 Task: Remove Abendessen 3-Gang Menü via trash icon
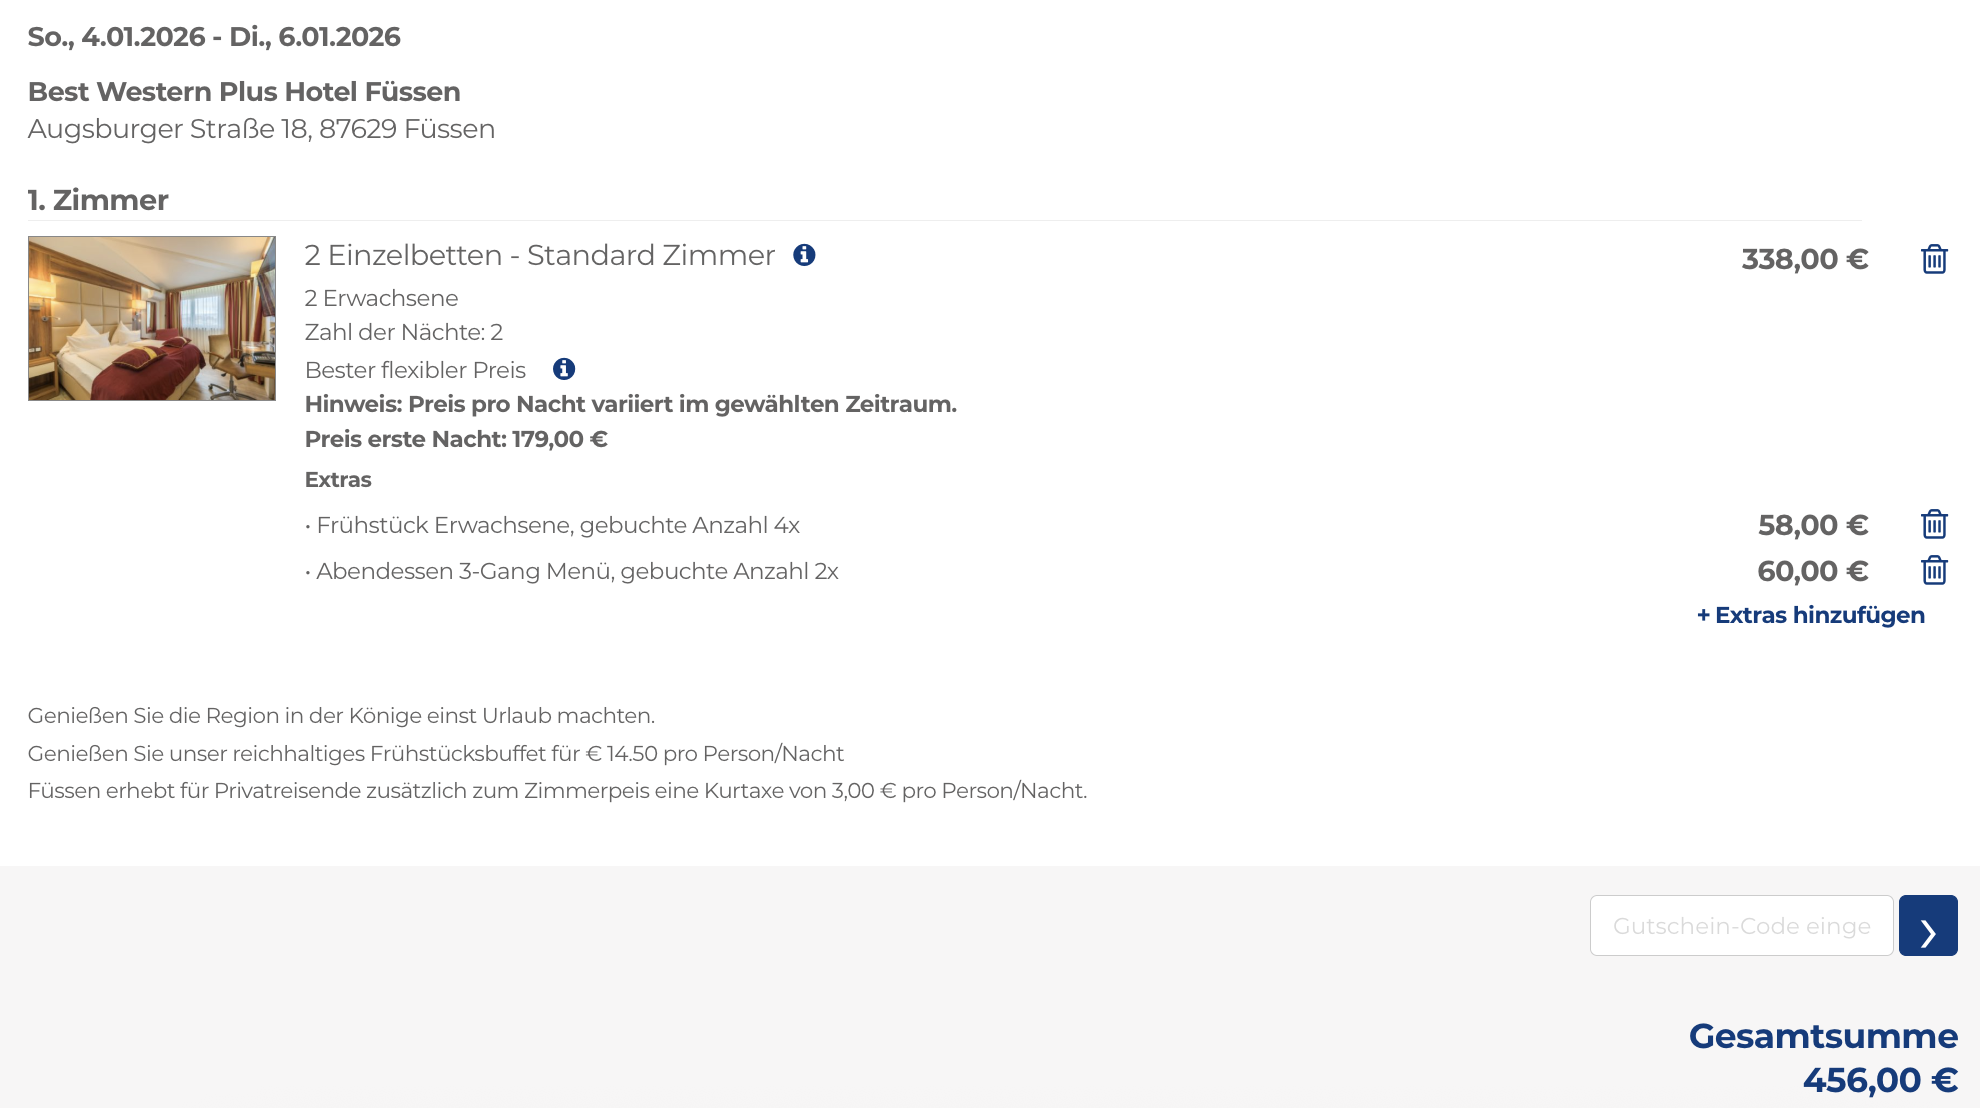[x=1934, y=570]
